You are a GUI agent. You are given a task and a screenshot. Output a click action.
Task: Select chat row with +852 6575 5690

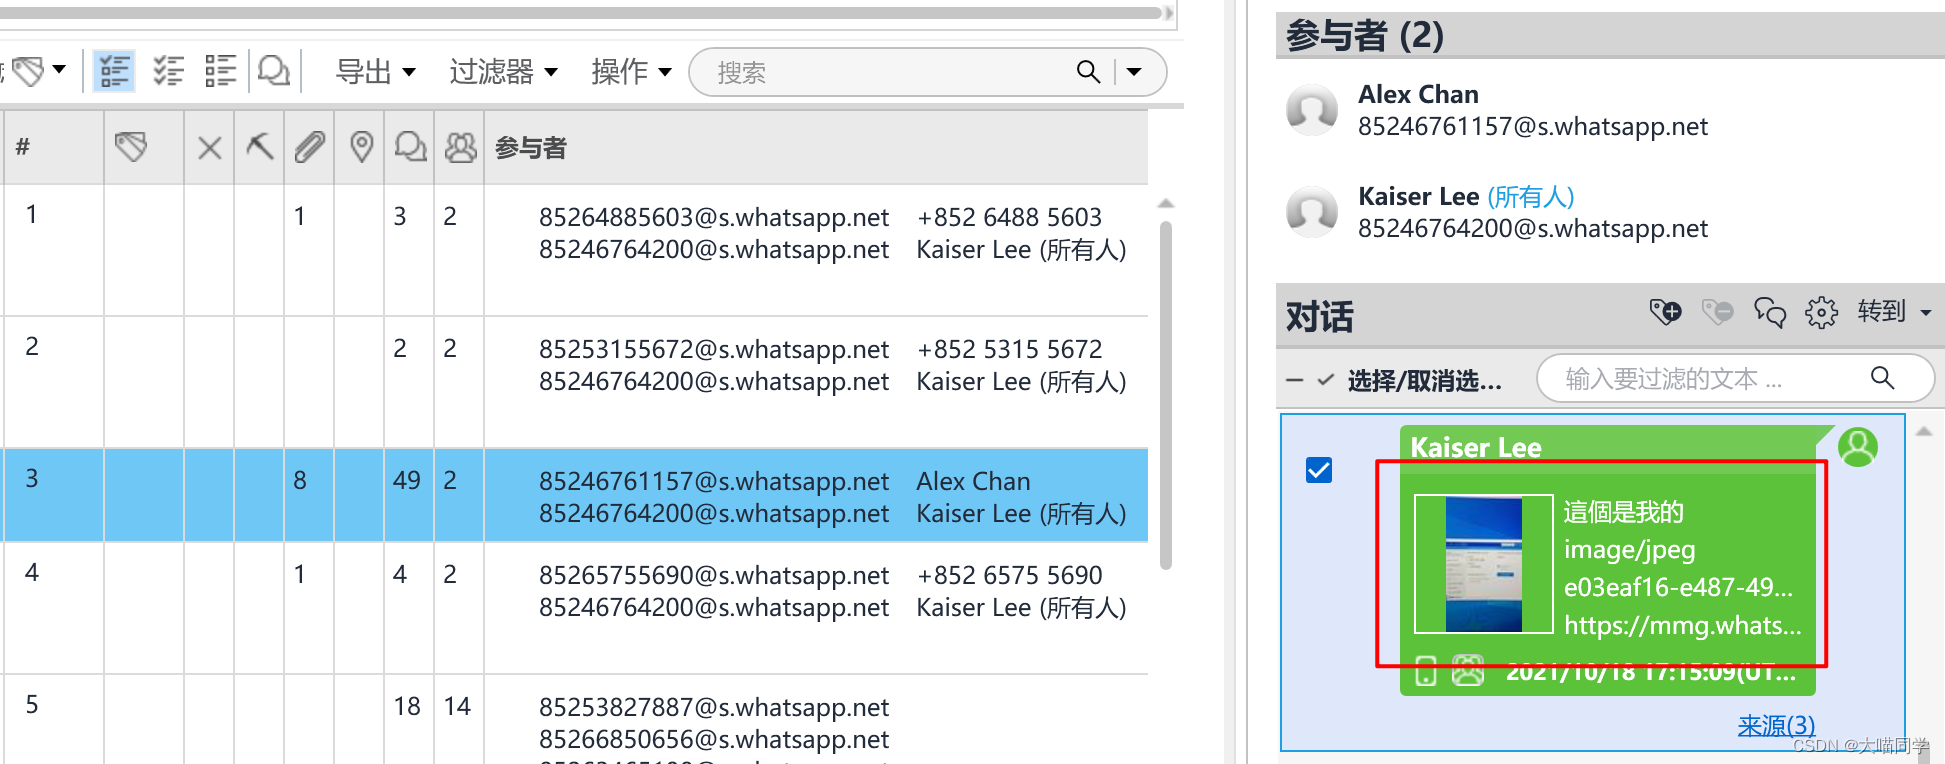[575, 608]
